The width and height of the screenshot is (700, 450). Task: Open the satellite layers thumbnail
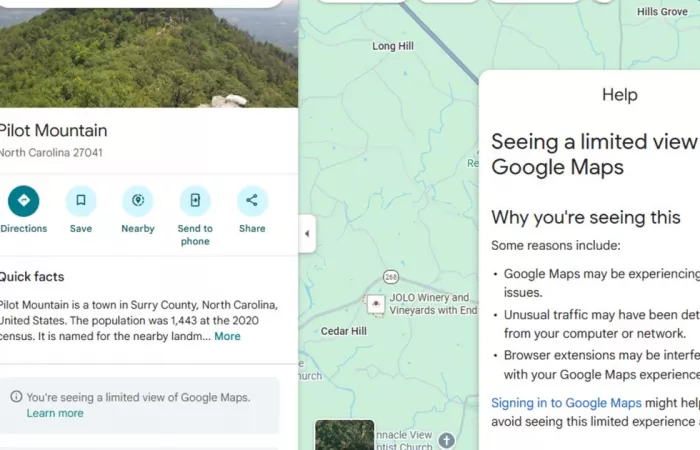pyautogui.click(x=344, y=435)
